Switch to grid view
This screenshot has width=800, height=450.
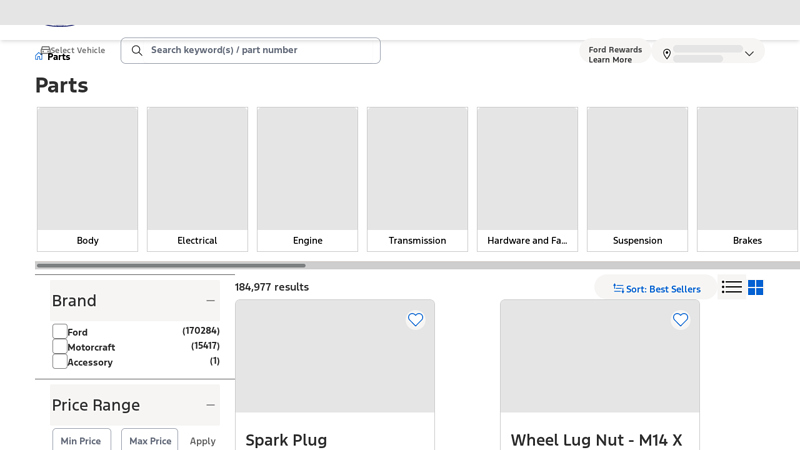pyautogui.click(x=756, y=287)
